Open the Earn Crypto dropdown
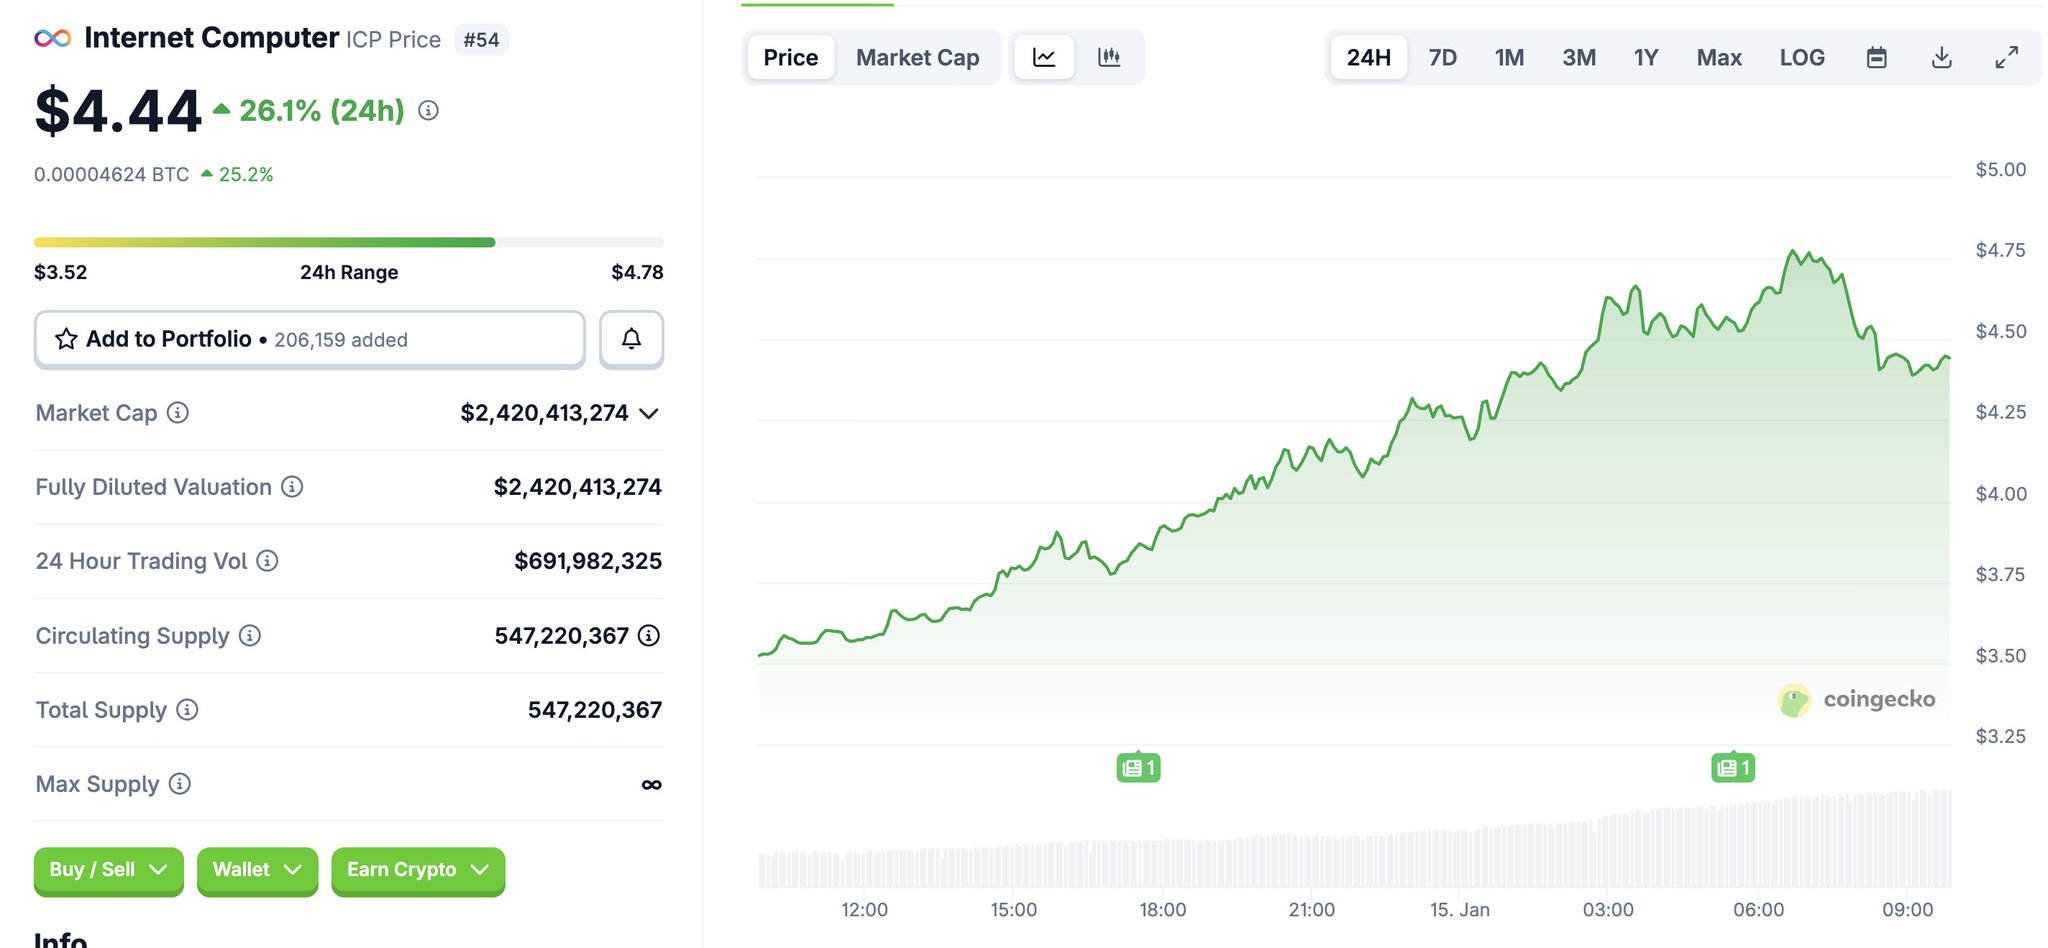Screen dimensions: 2048x948 coord(417,870)
